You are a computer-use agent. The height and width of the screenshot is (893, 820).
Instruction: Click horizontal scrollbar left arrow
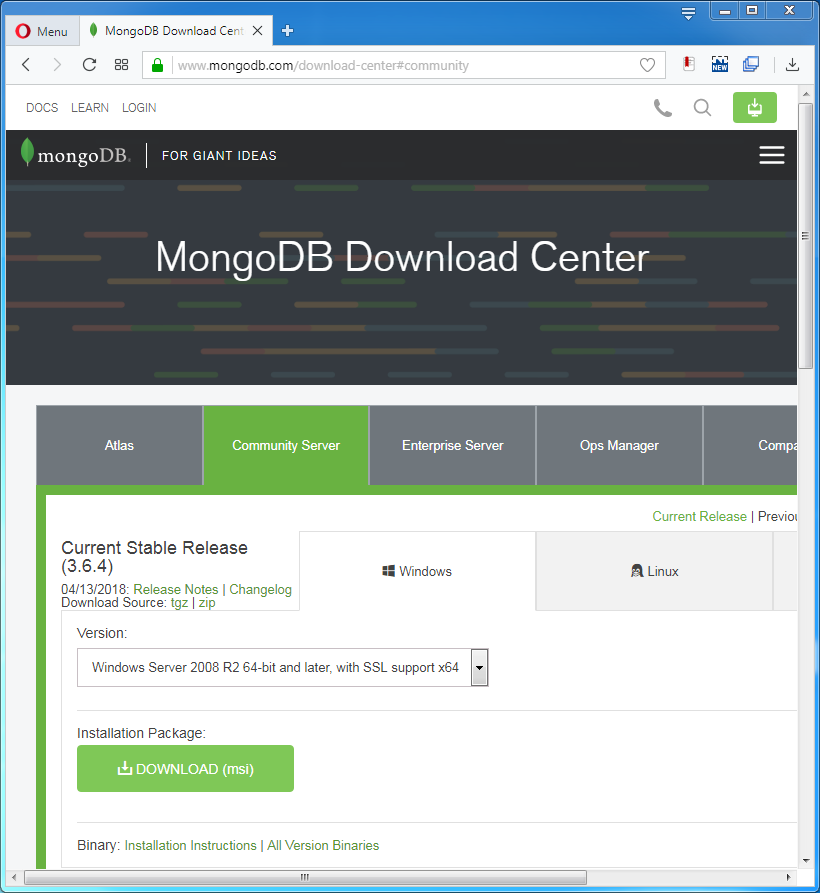(x=14, y=877)
